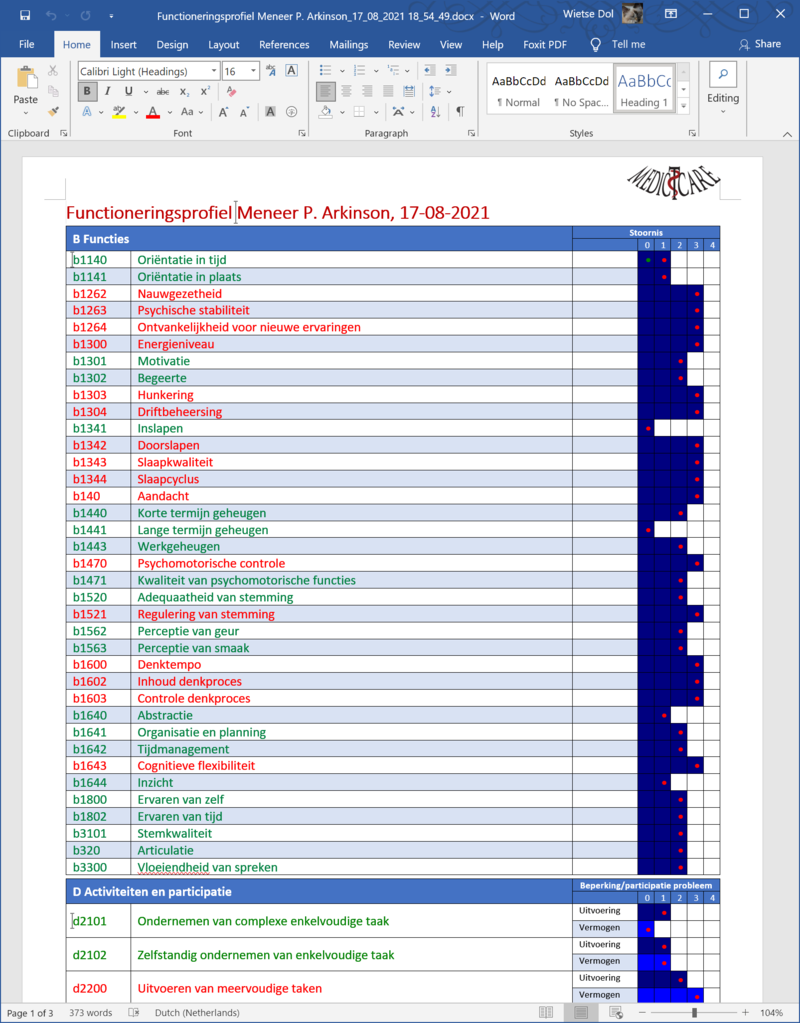Click the Share button
Image resolution: width=800 pixels, height=1023 pixels.
[760, 44]
